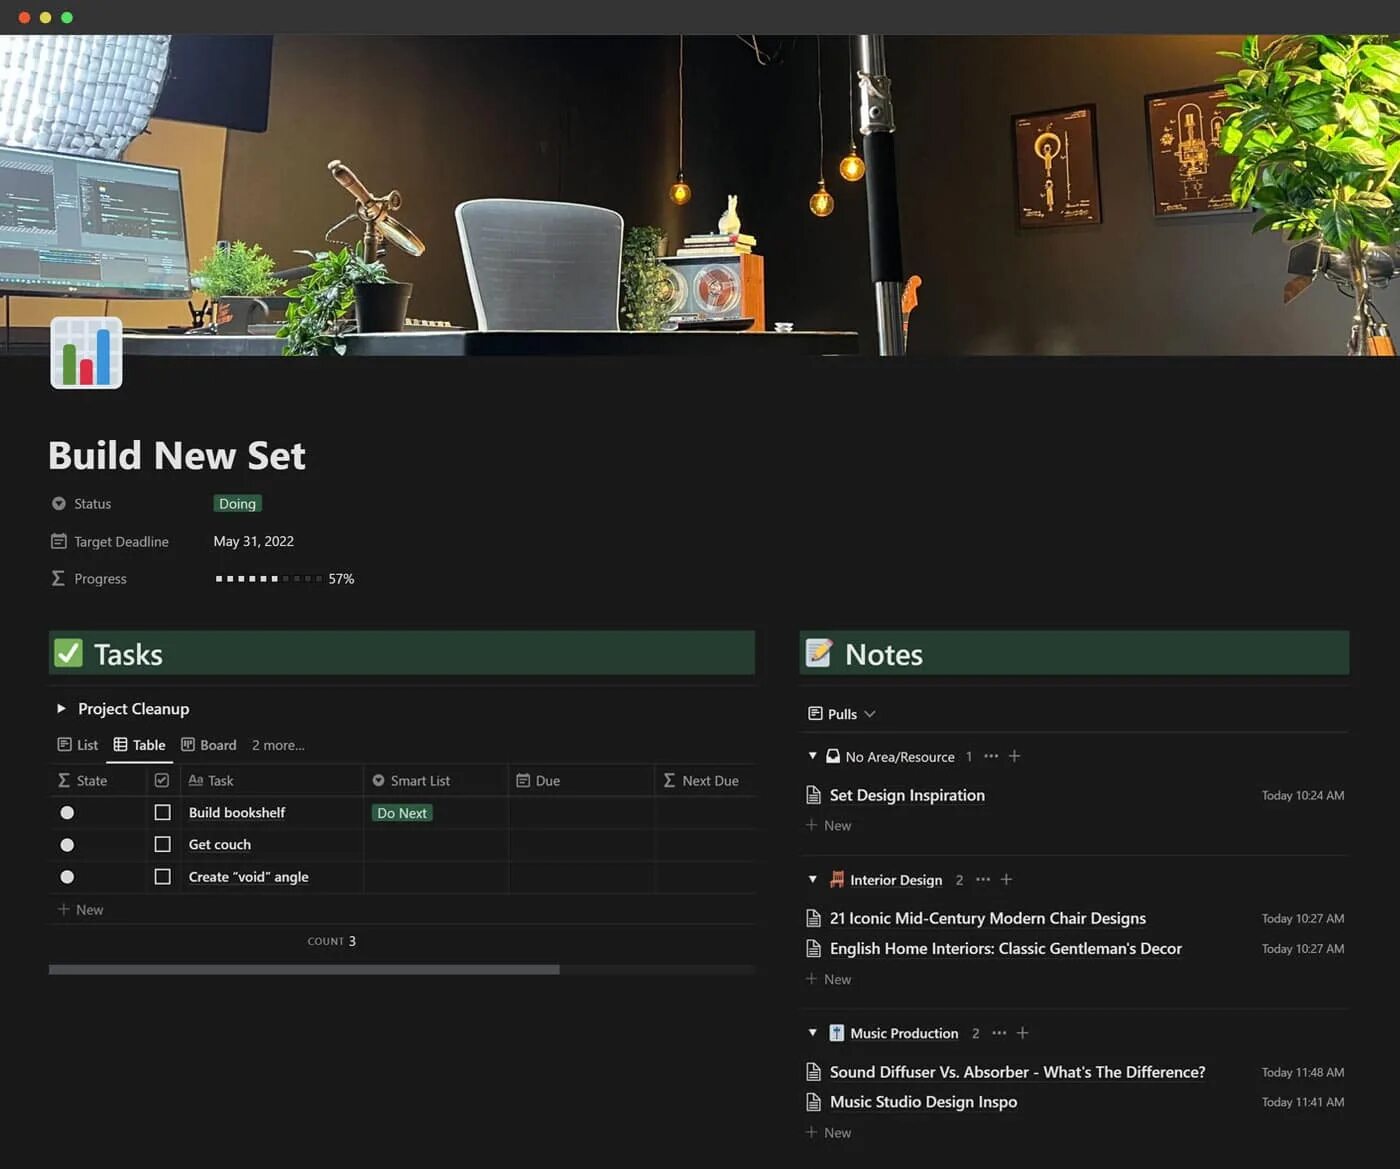The width and height of the screenshot is (1400, 1169).
Task: Click the studio cover image
Action: click(700, 195)
